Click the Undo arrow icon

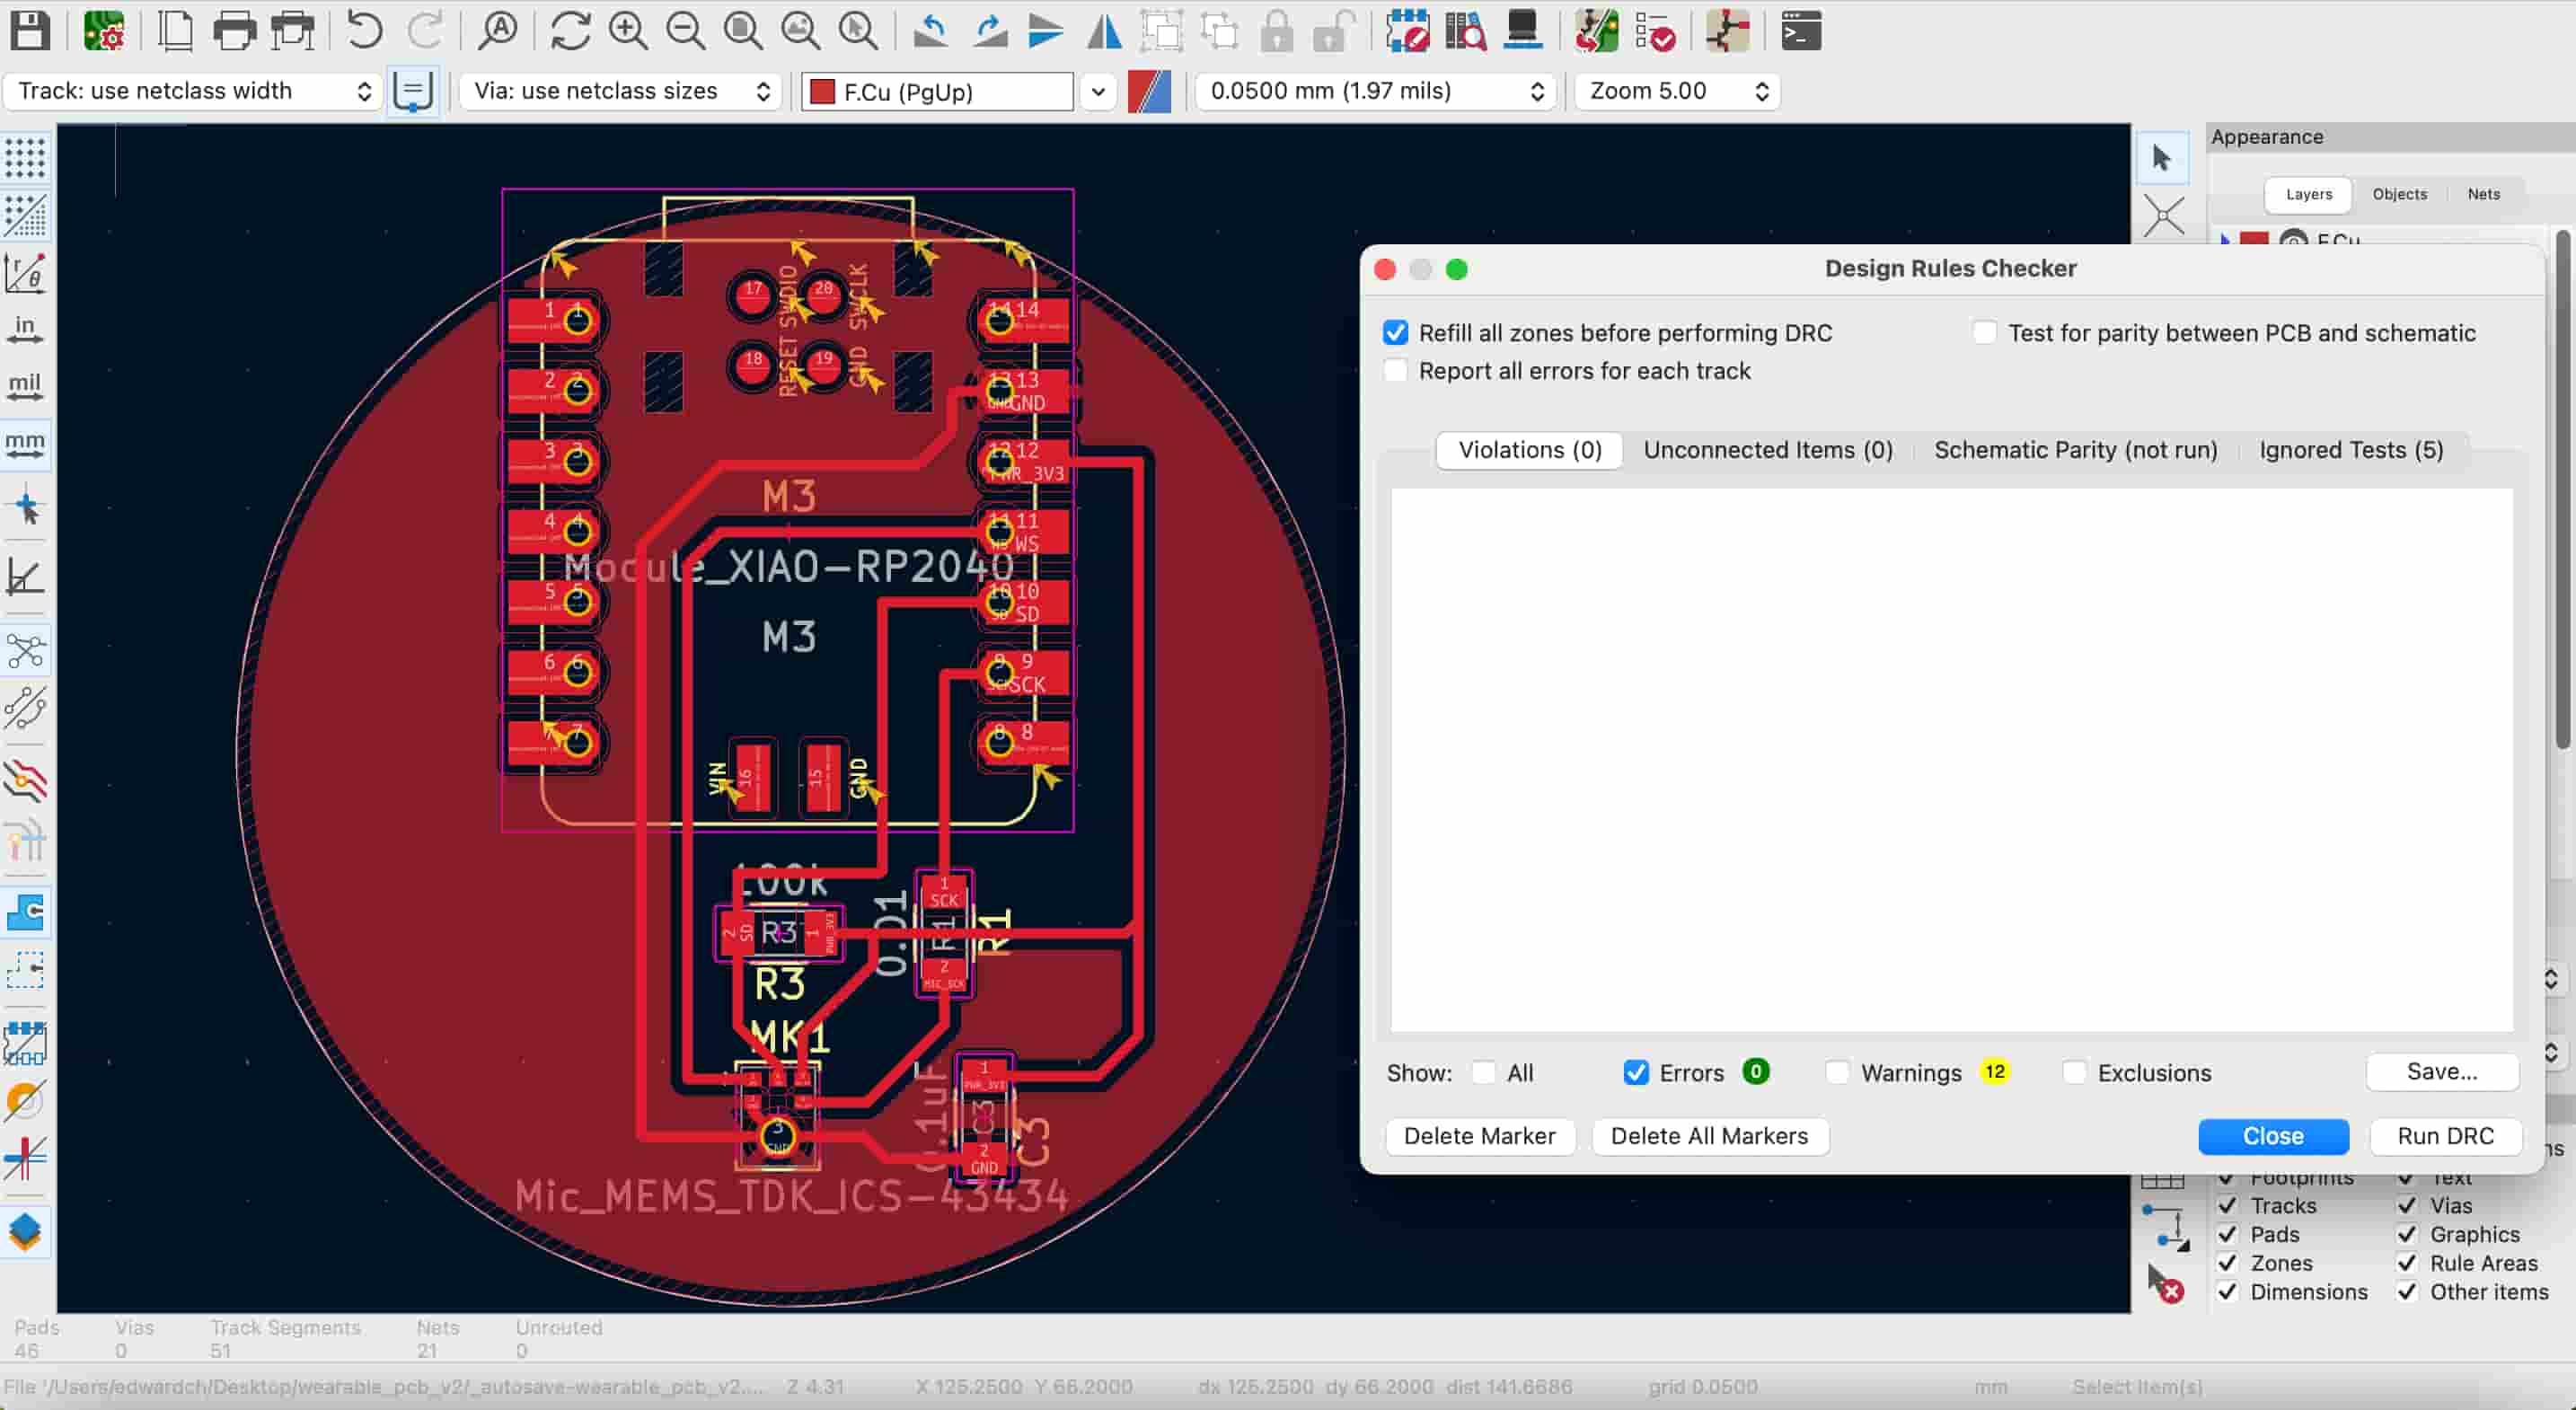coord(364,31)
